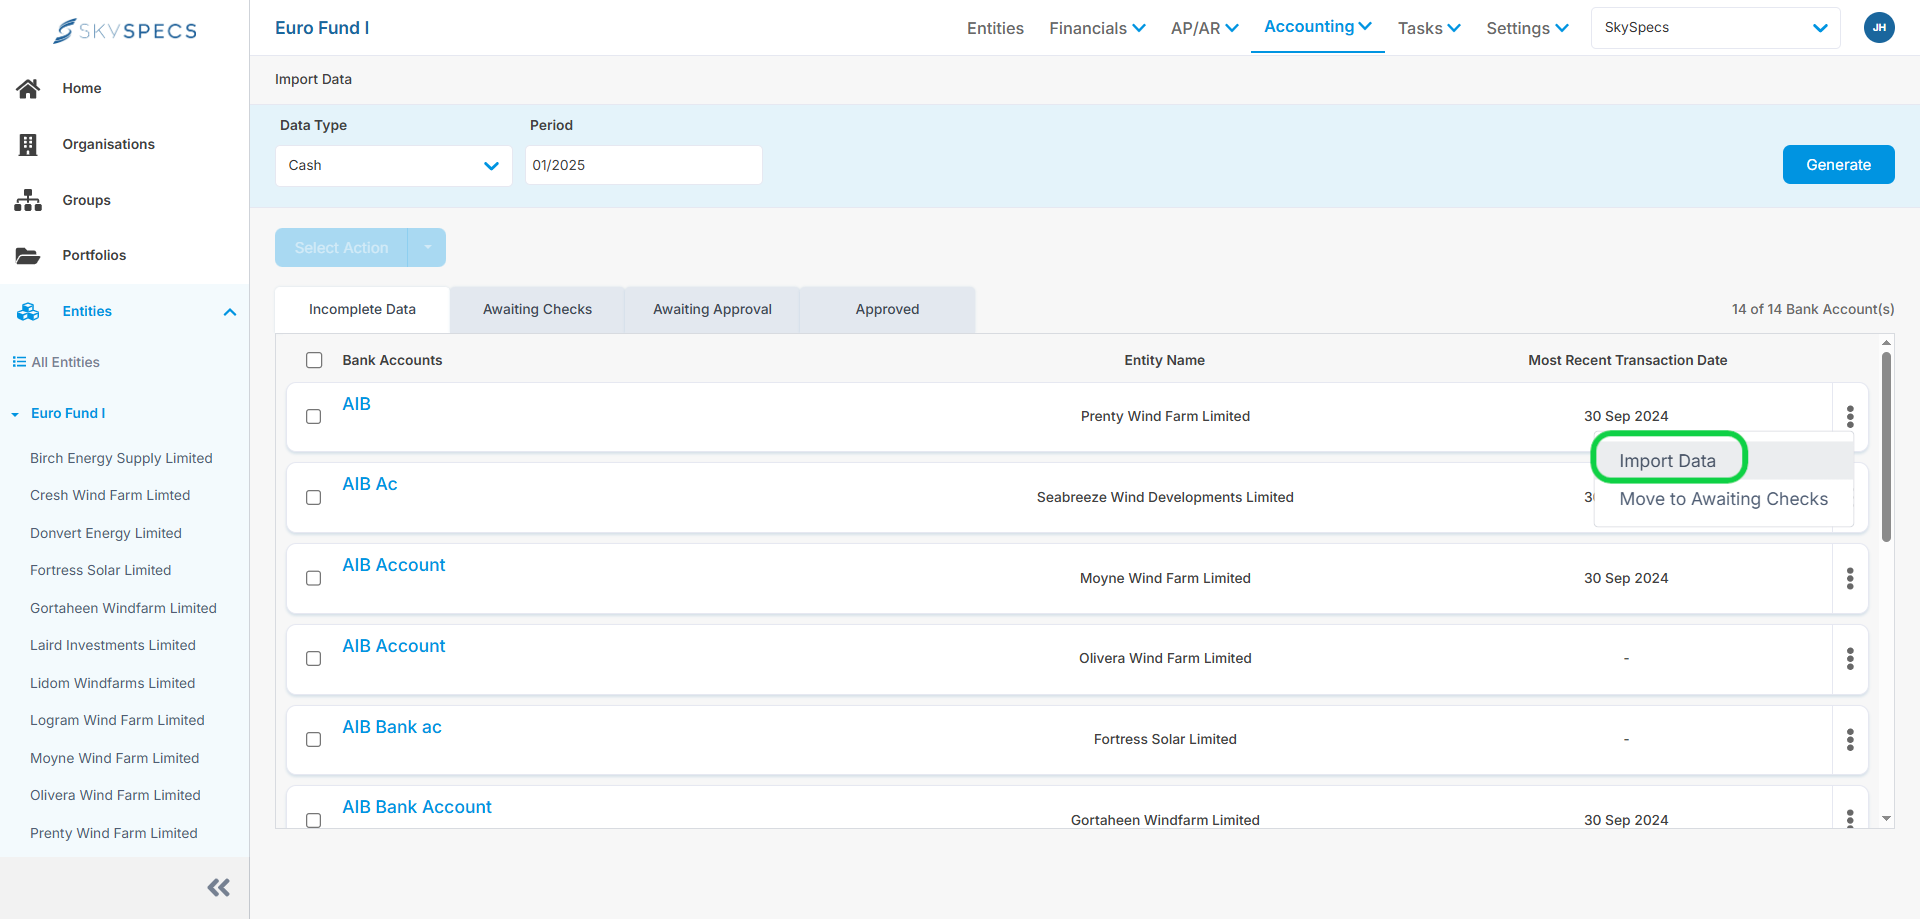The height and width of the screenshot is (919, 1920).
Task: Tick the select-all Bank Accounts checkbox
Action: [314, 360]
